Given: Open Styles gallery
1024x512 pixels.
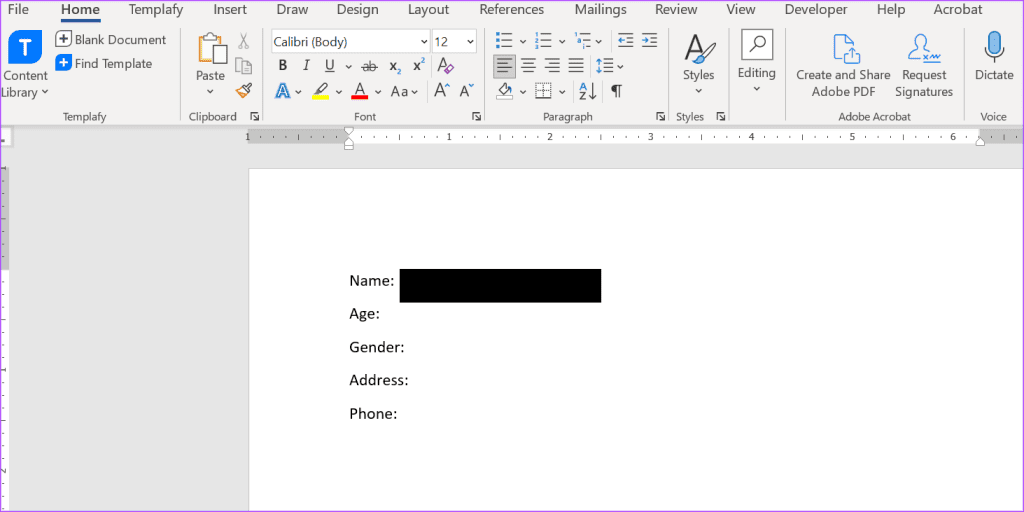Looking at the screenshot, I should tap(699, 64).
